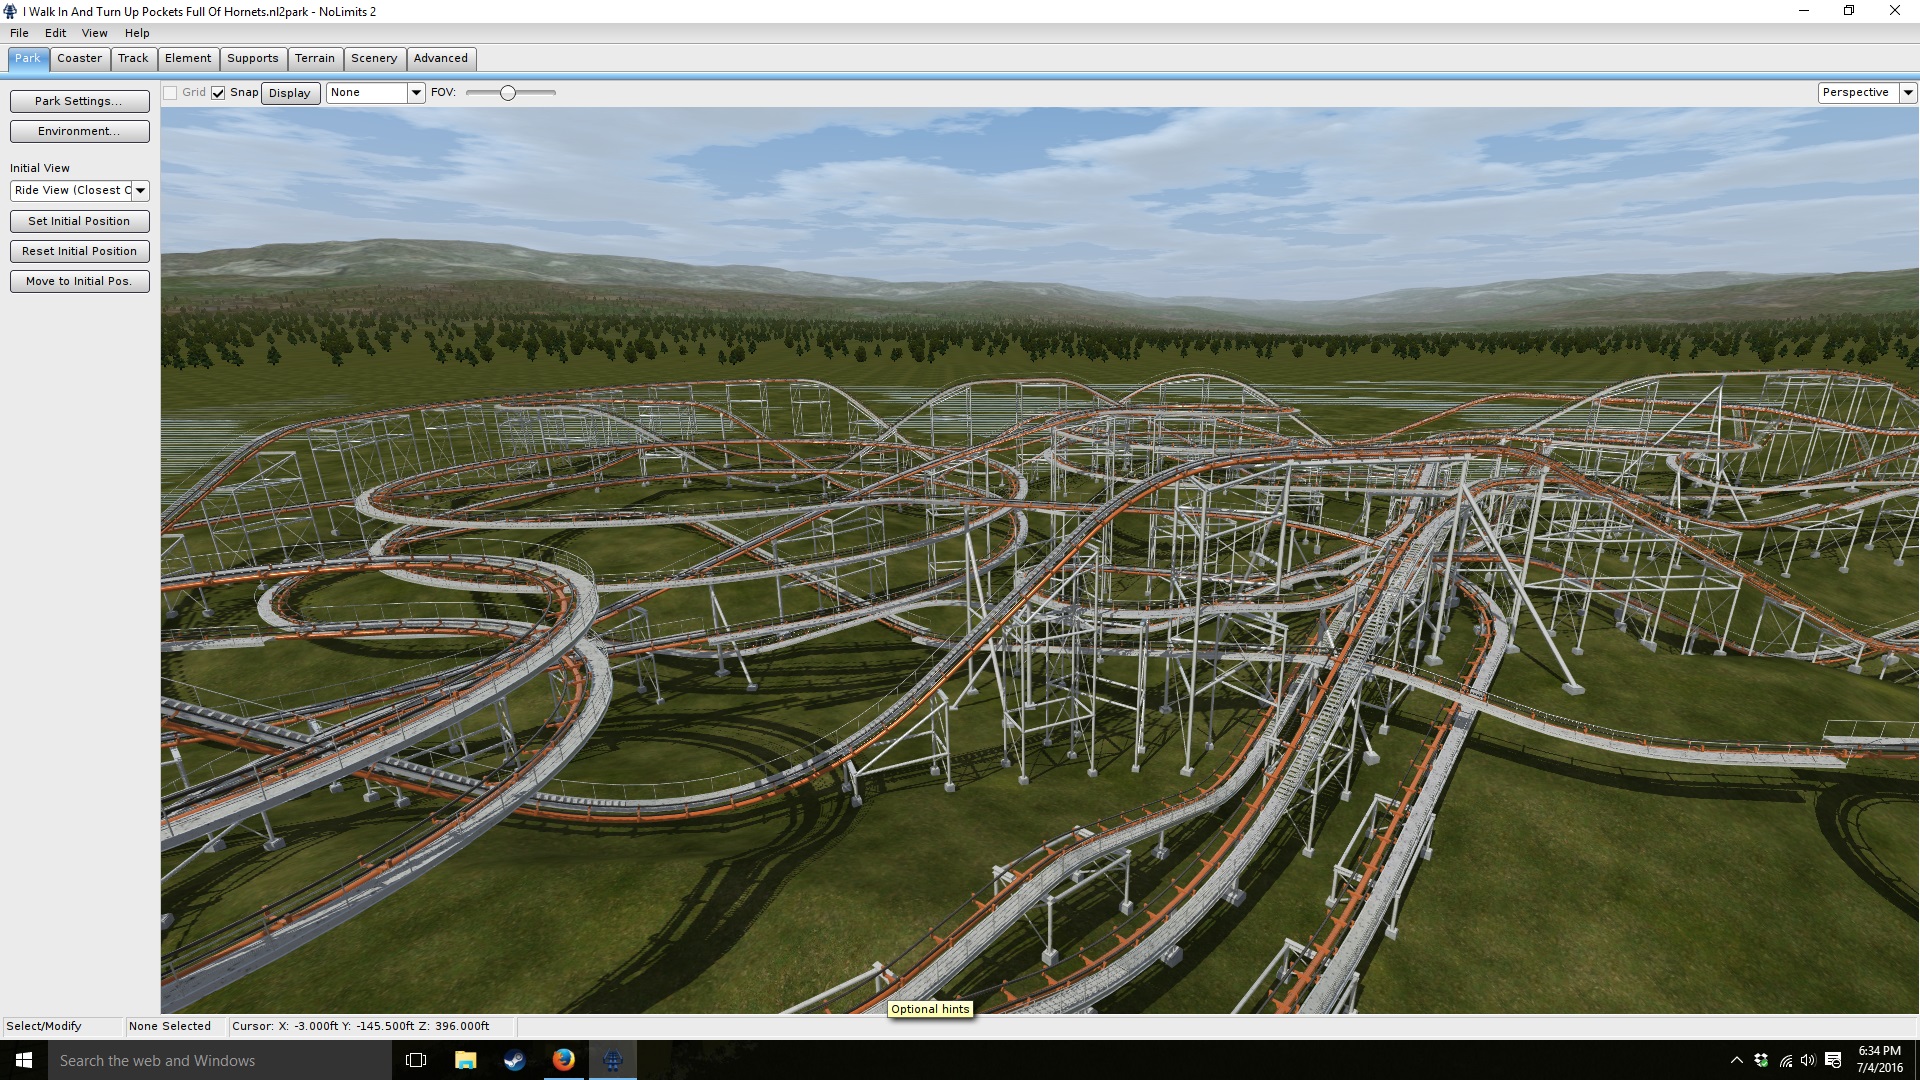Click the volume speaker tray icon
Viewport: 1920px width, 1080px height.
[1808, 1060]
